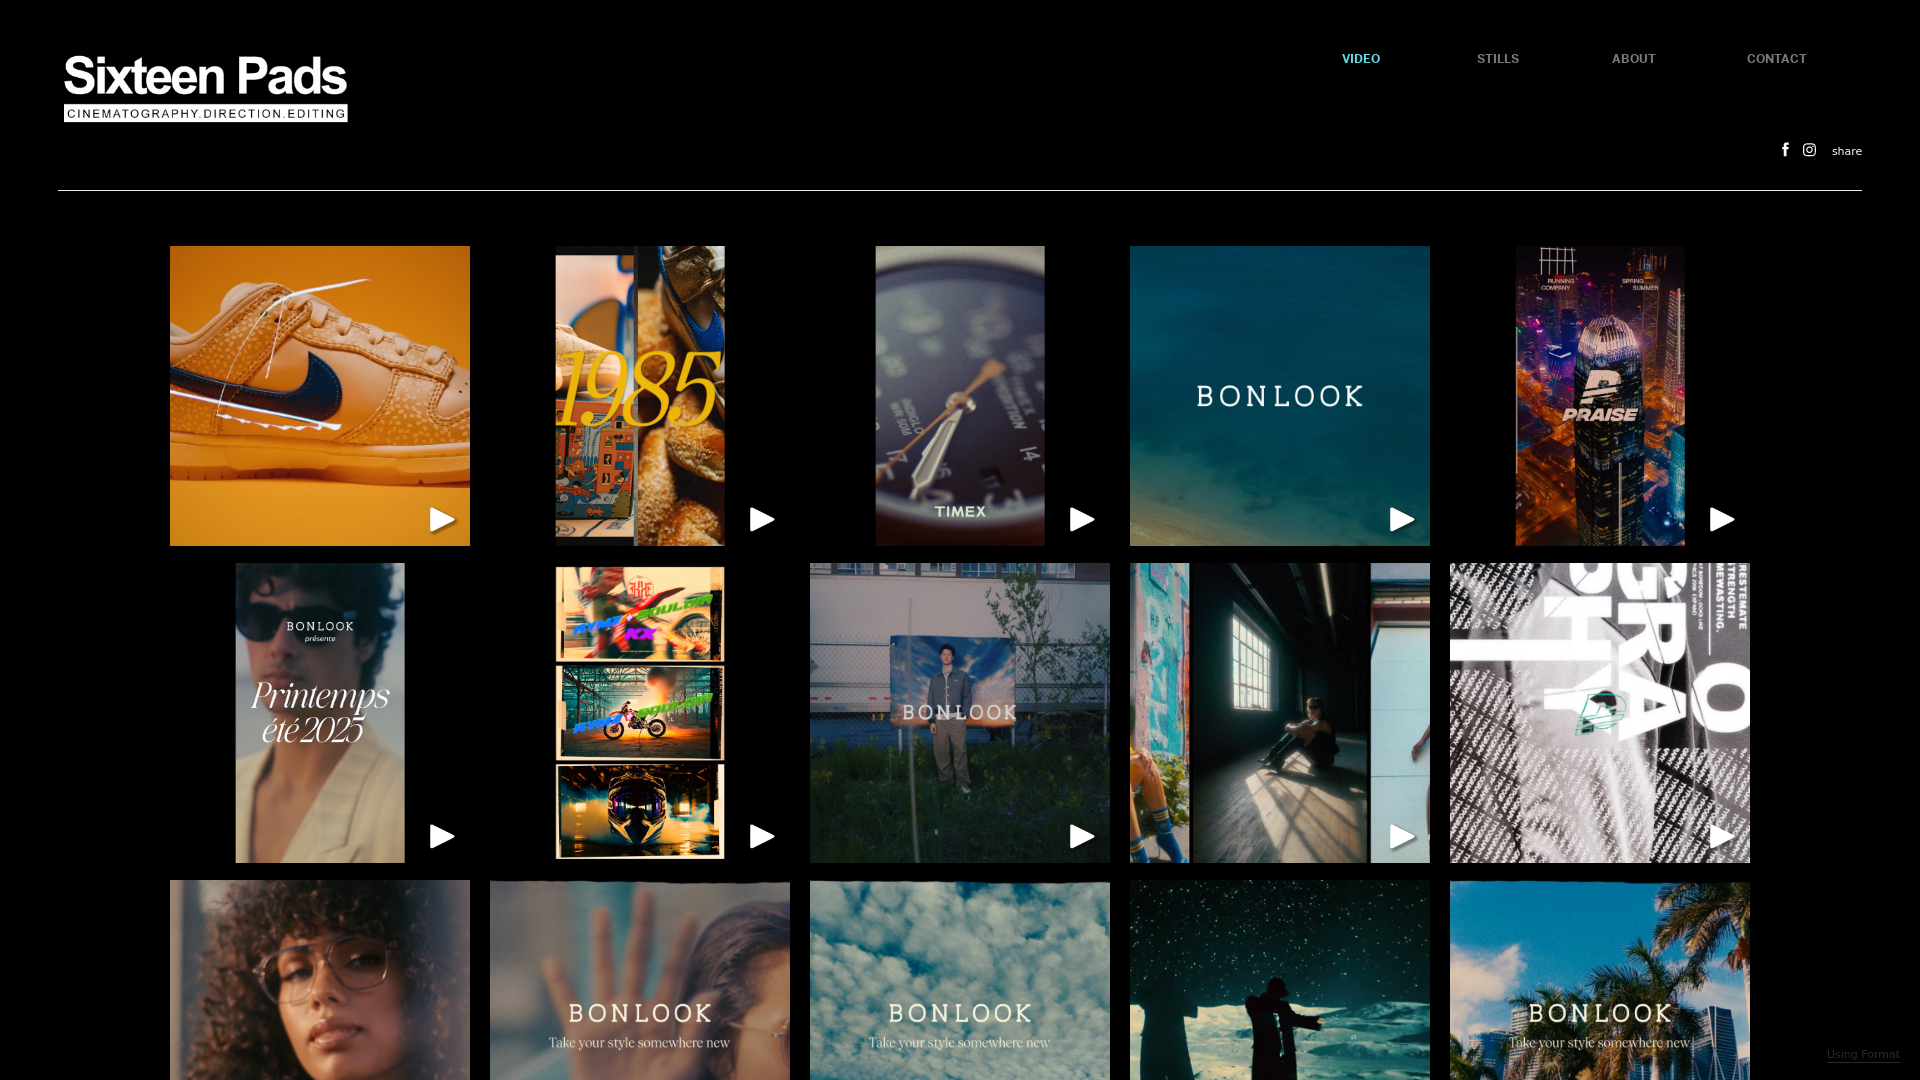Open the BonLook clouds thumbnail

point(960,980)
